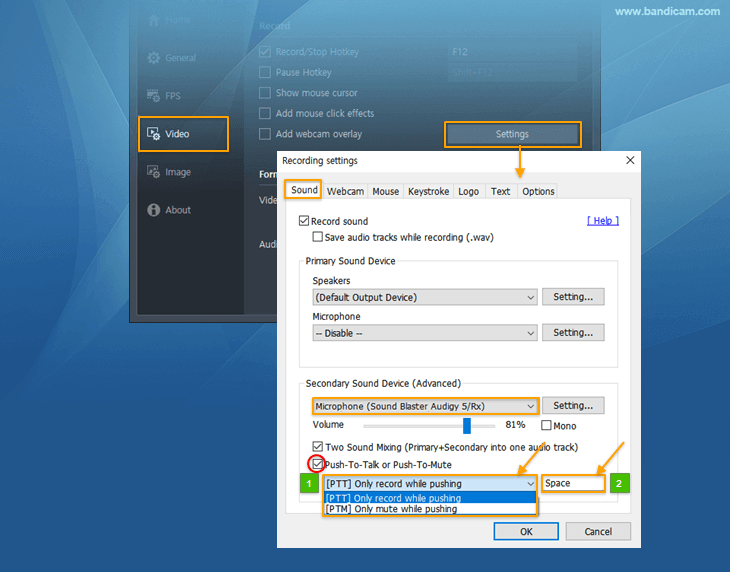730x572 pixels.
Task: Select the Video section in sidebar
Action: [x=183, y=134]
